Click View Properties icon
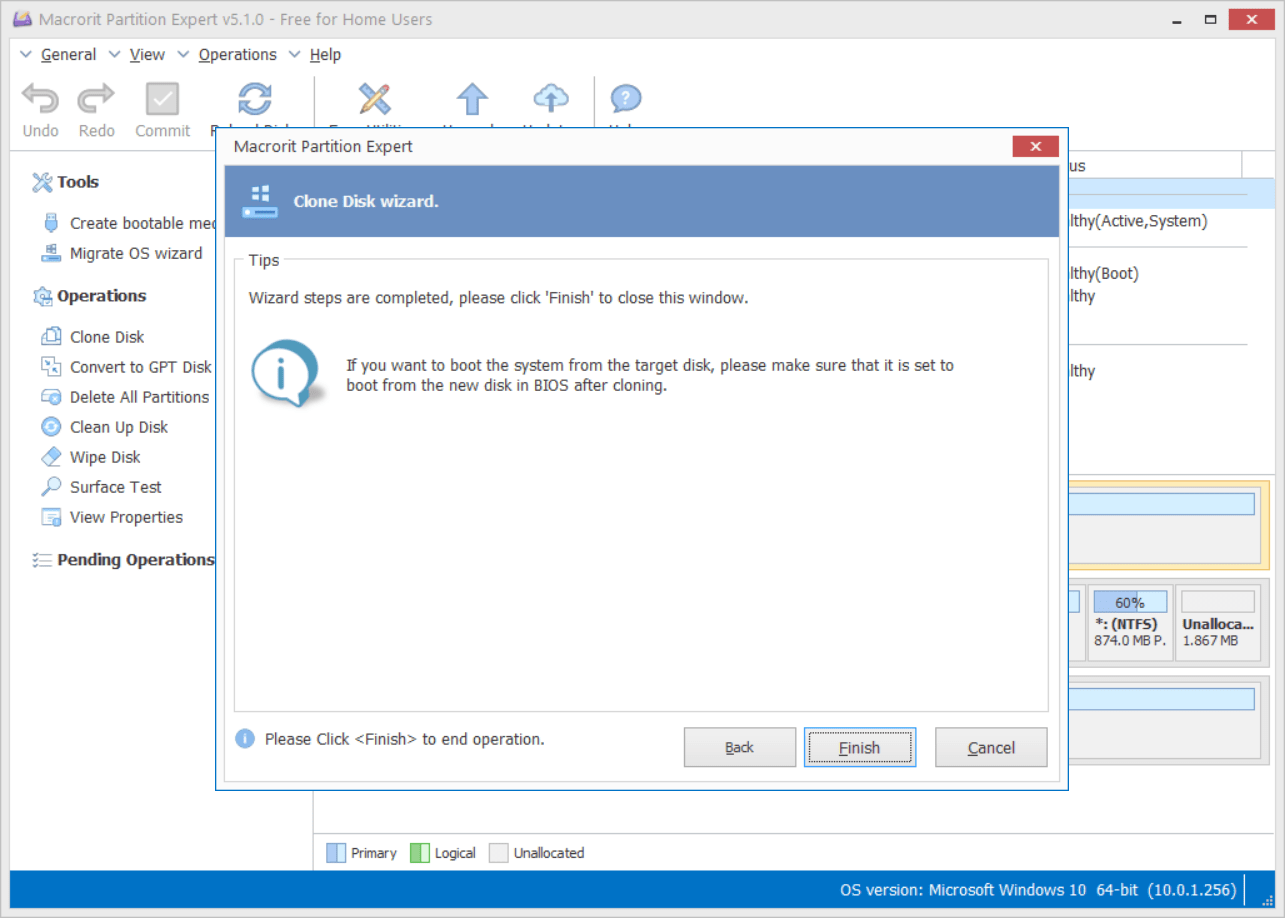This screenshot has height=918, width=1285. click(x=51, y=517)
